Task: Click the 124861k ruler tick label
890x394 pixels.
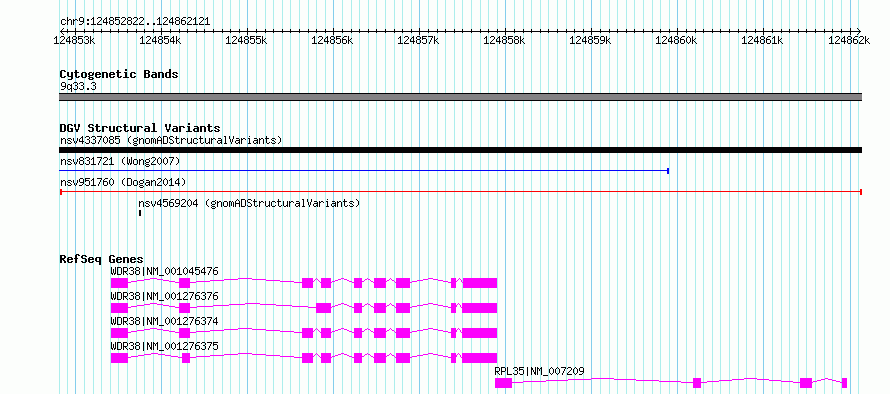Action: (762, 40)
